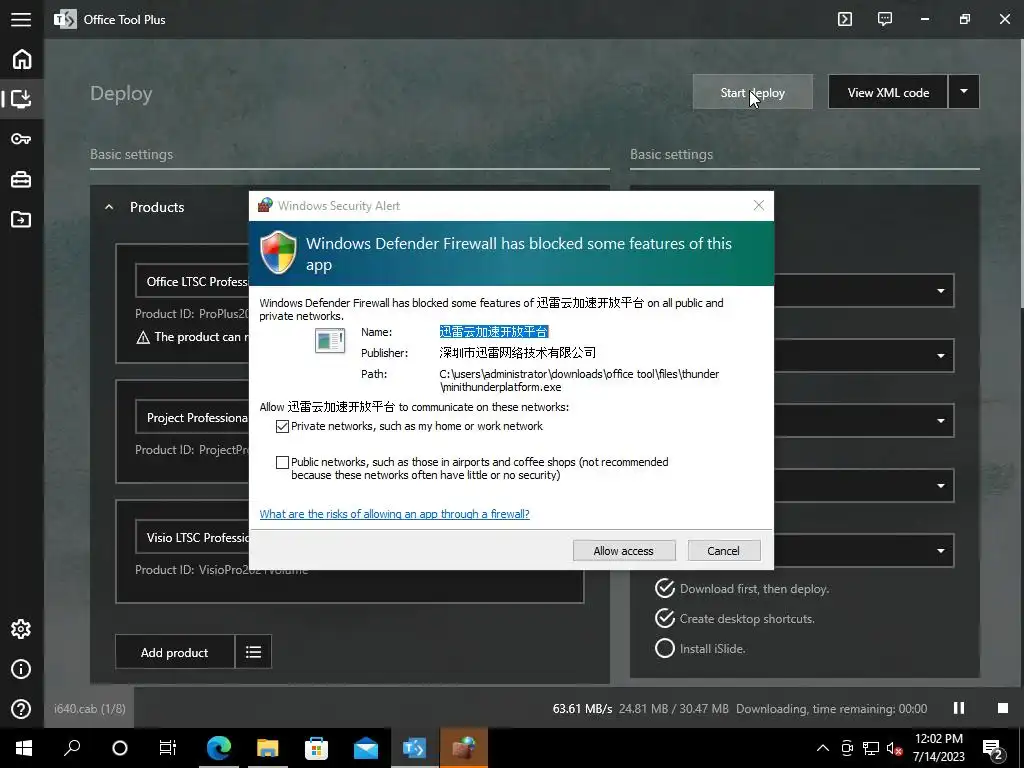Toggle Create desktop shortcuts option
The height and width of the screenshot is (768, 1024).
click(x=665, y=618)
